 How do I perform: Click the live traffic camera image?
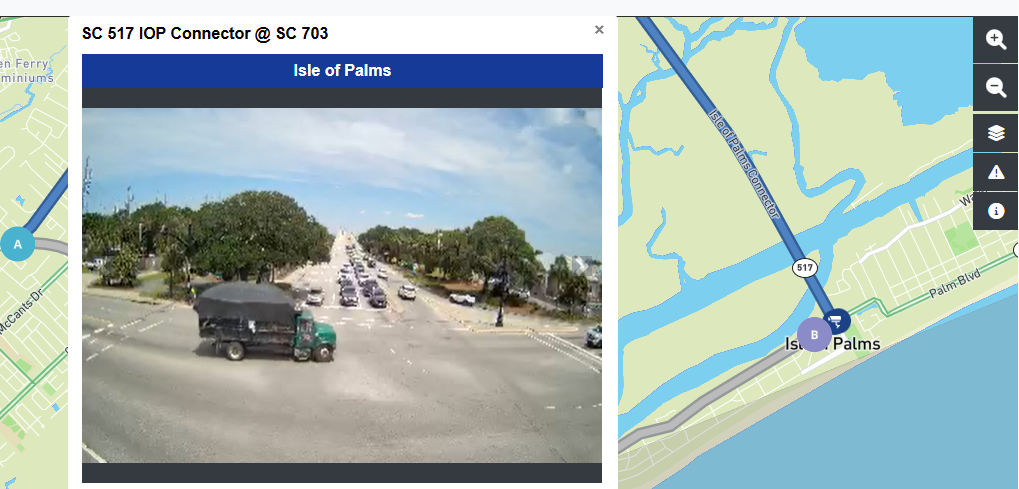click(x=342, y=285)
